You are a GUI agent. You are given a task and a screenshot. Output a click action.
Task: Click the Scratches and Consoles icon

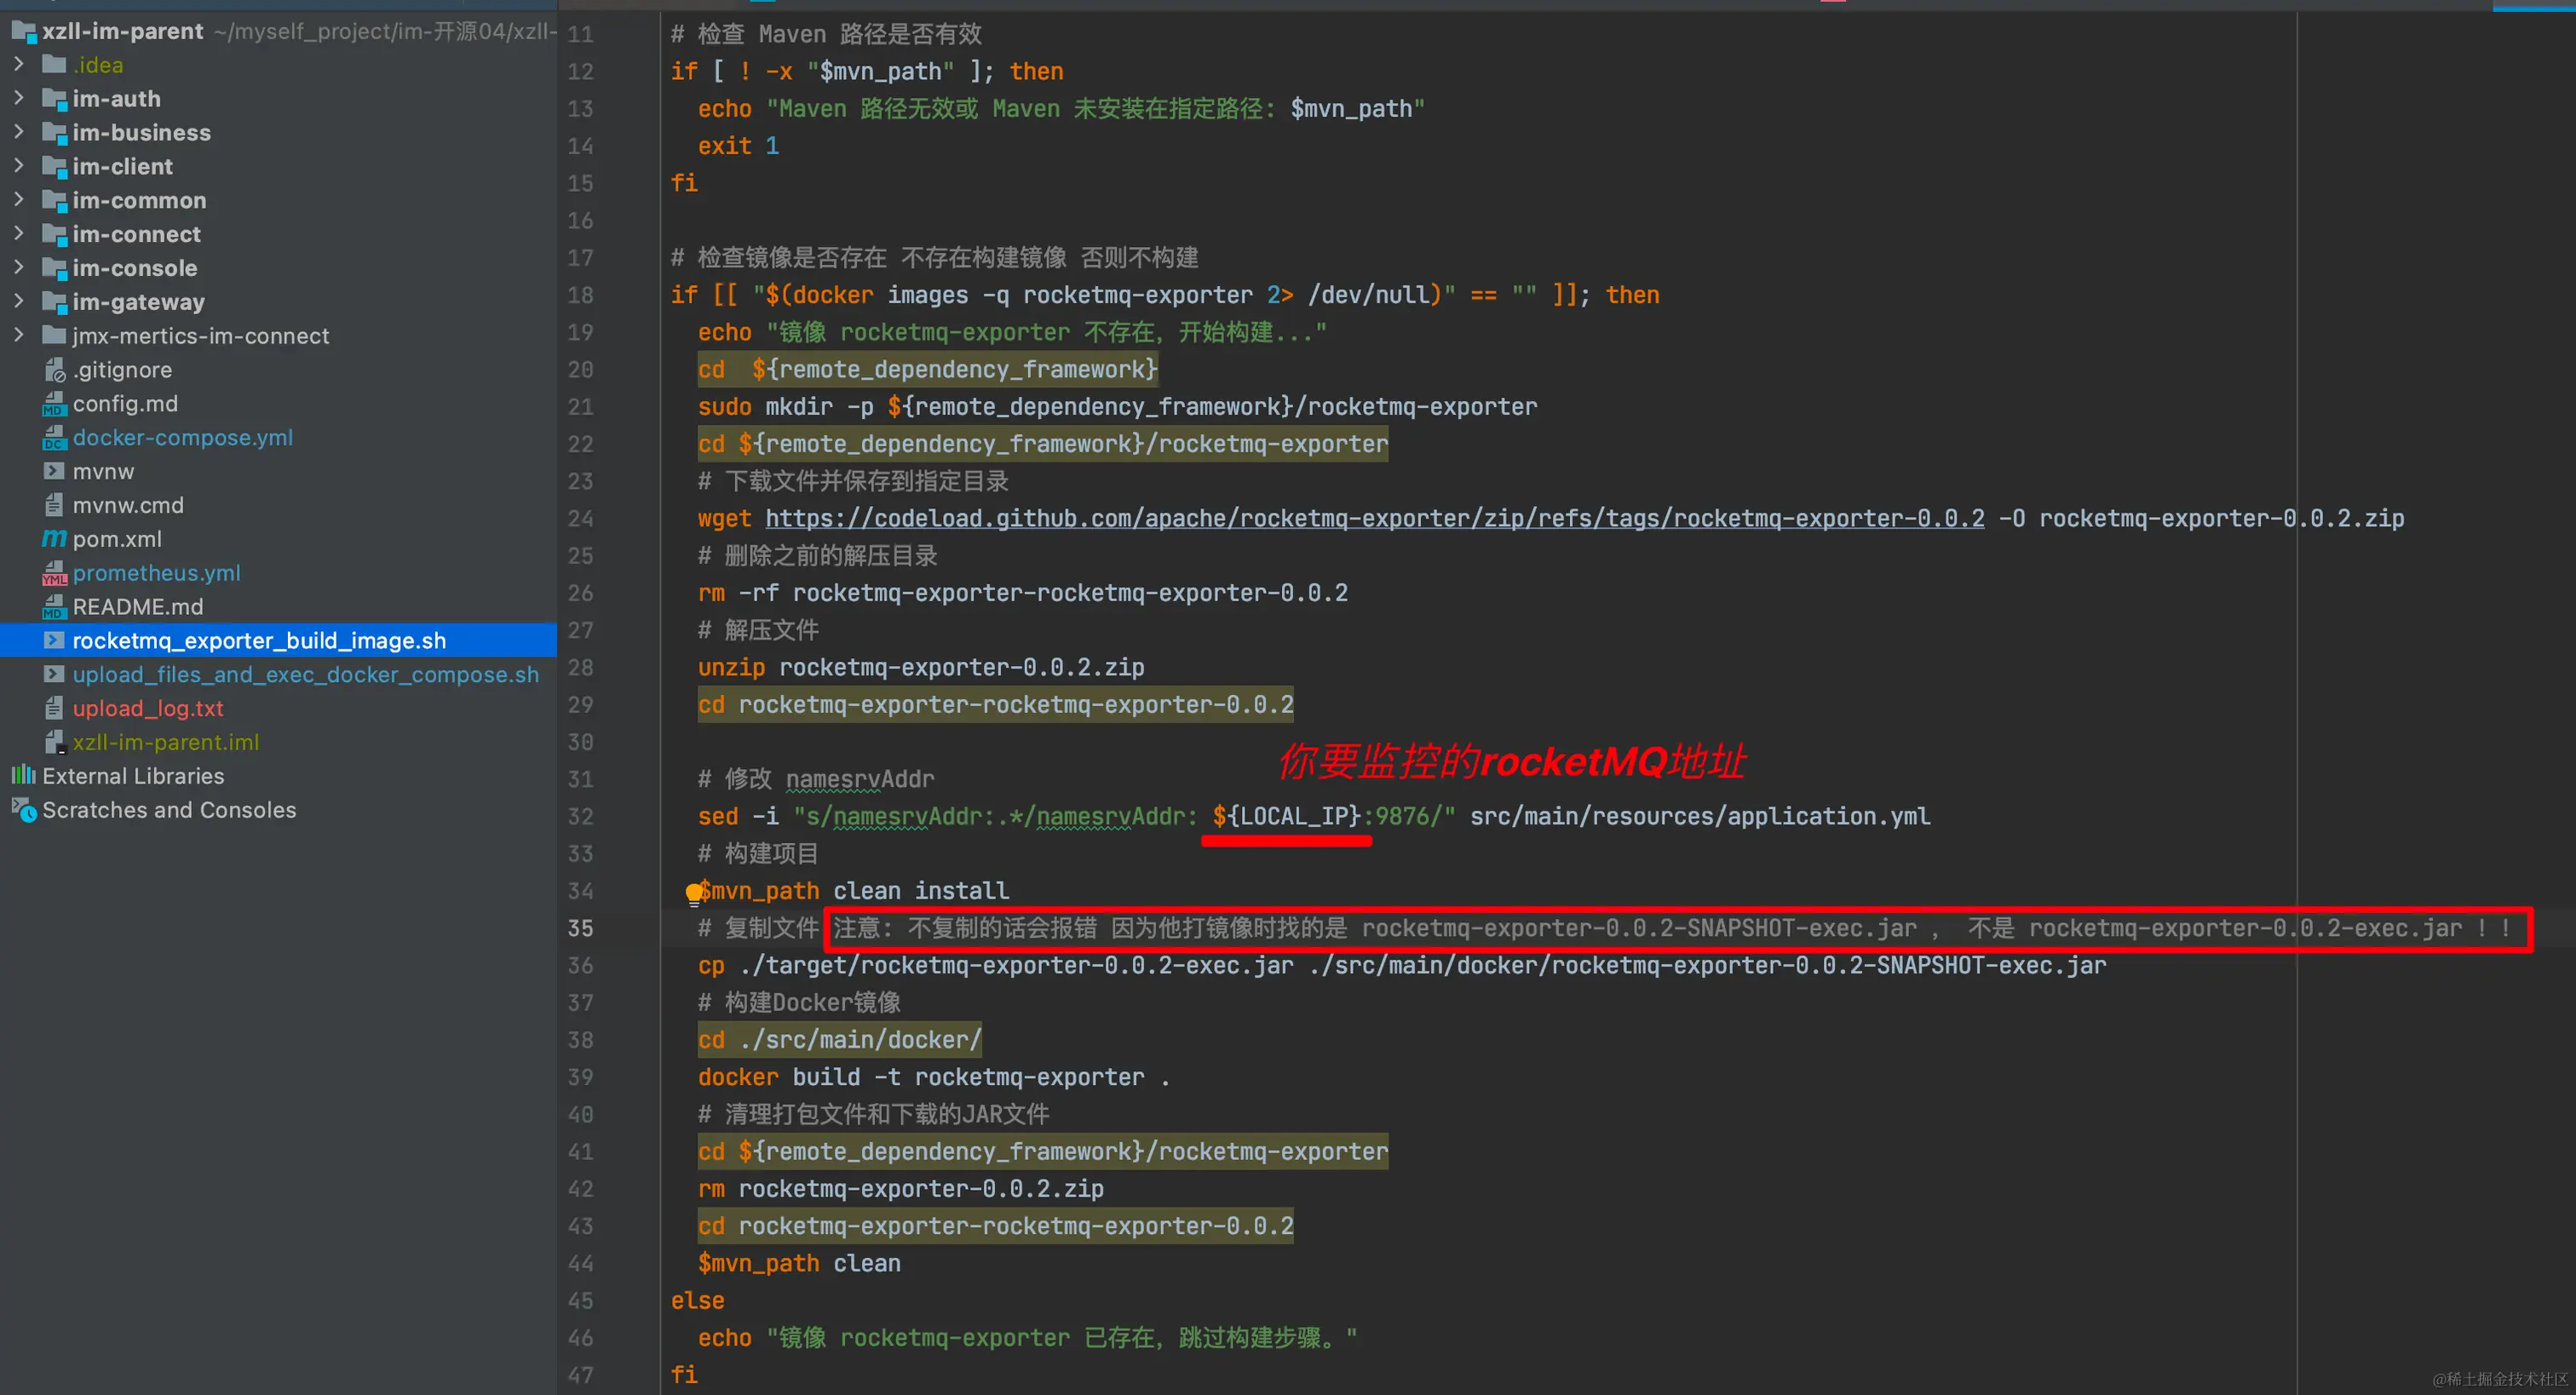point(23,810)
